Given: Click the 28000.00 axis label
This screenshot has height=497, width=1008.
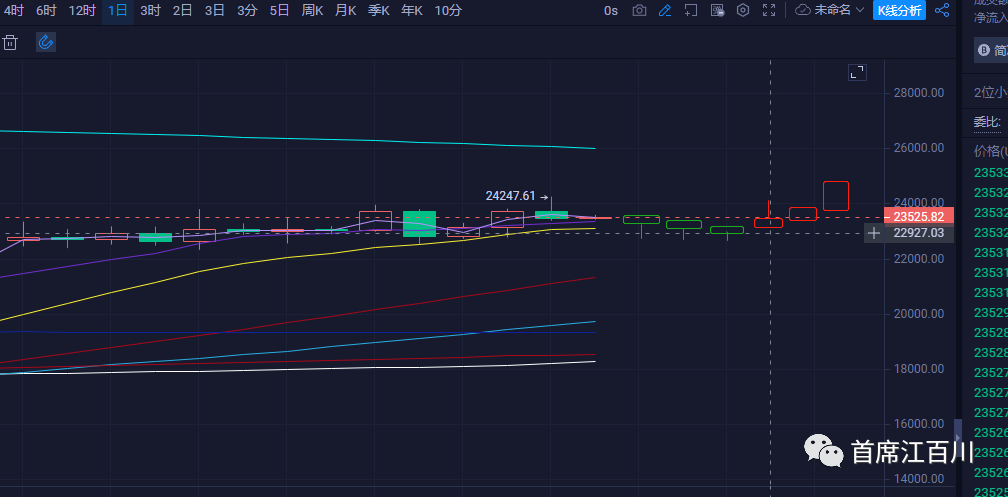Looking at the screenshot, I should tap(919, 93).
